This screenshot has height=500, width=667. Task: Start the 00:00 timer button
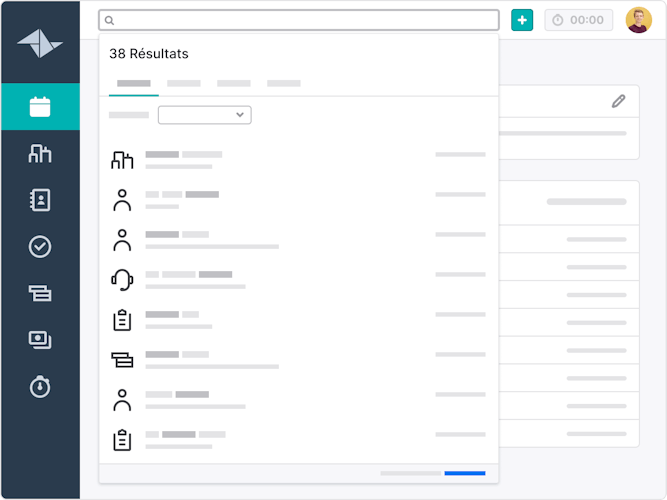tap(578, 20)
